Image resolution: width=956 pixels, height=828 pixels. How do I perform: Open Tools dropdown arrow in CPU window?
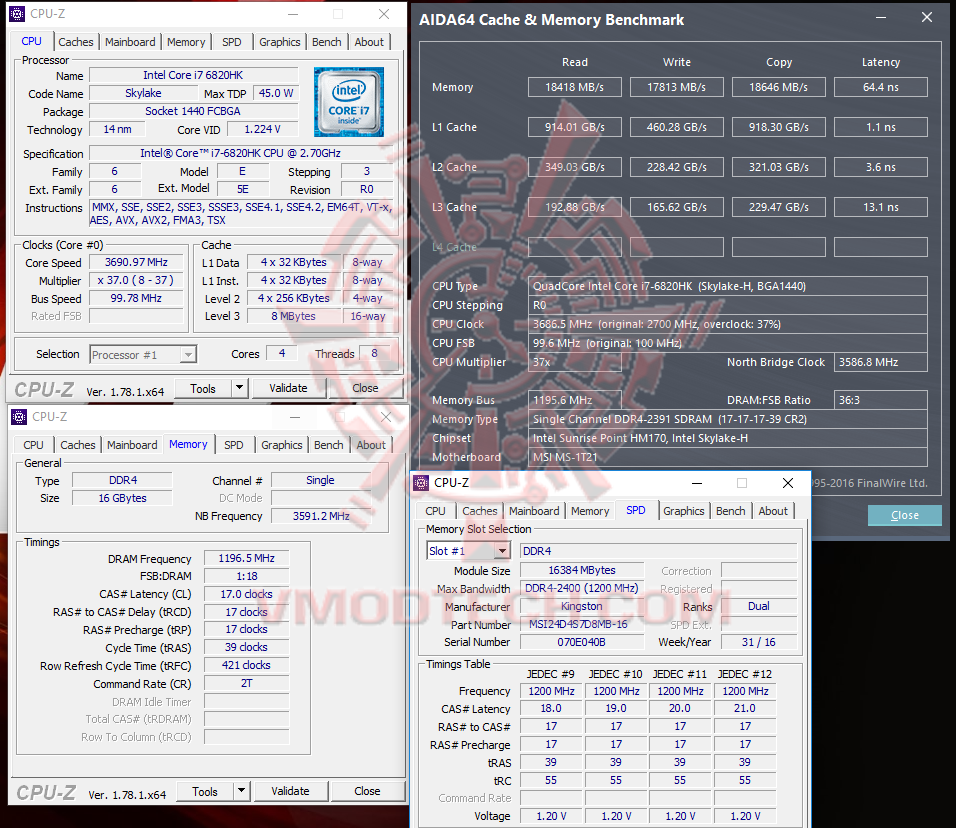click(x=240, y=388)
